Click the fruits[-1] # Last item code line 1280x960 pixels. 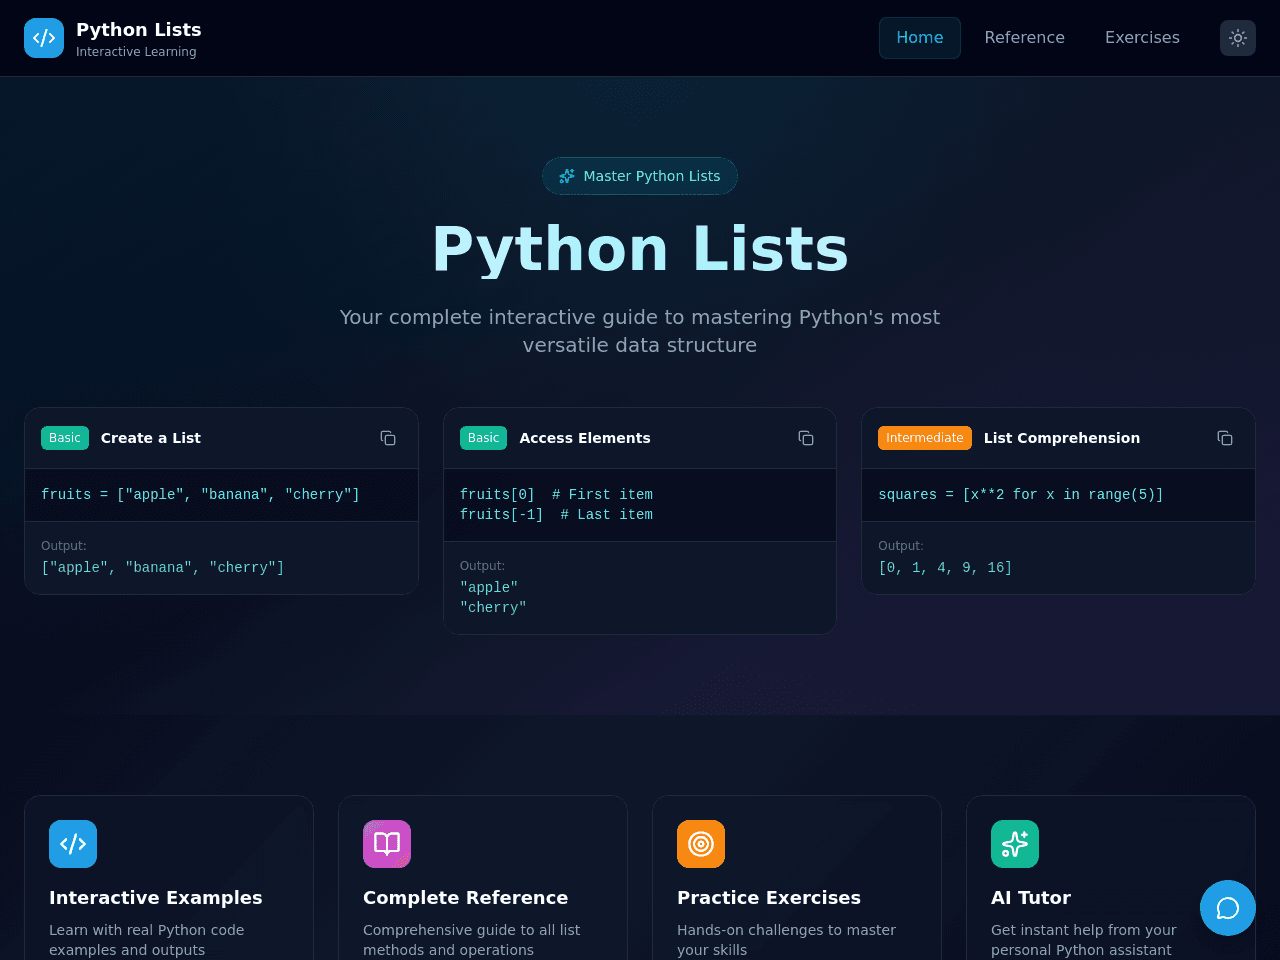[x=556, y=515]
